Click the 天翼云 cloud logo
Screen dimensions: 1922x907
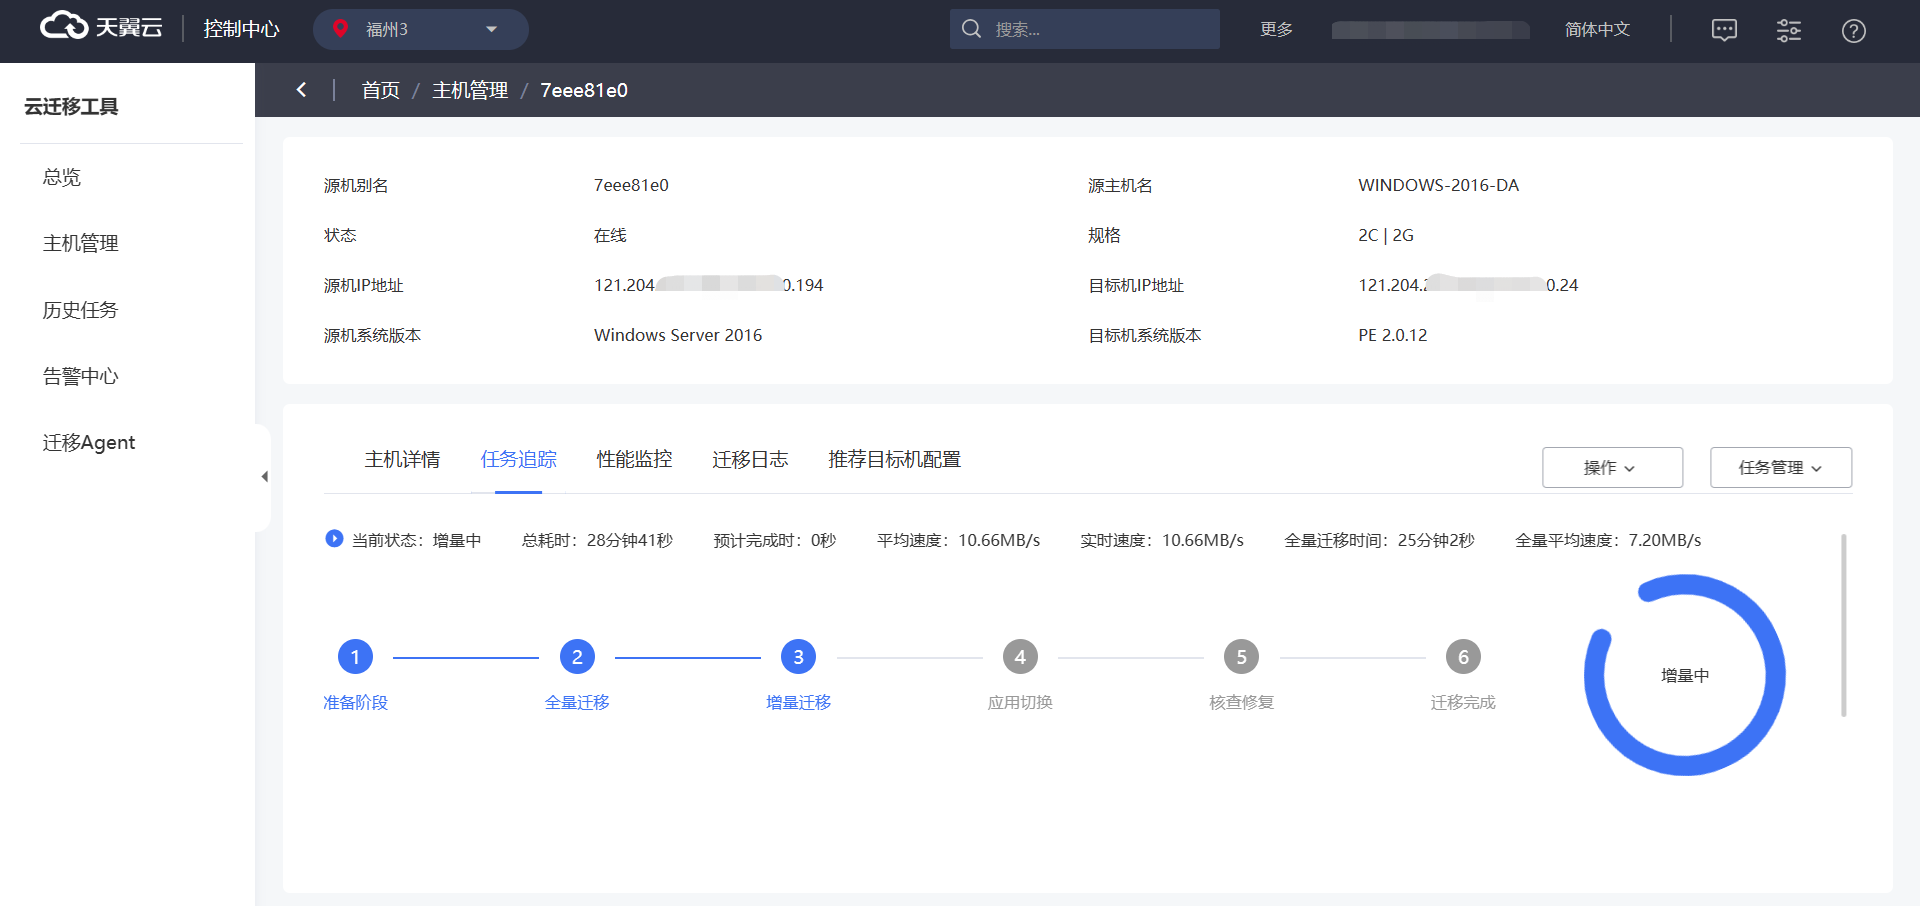coord(101,27)
